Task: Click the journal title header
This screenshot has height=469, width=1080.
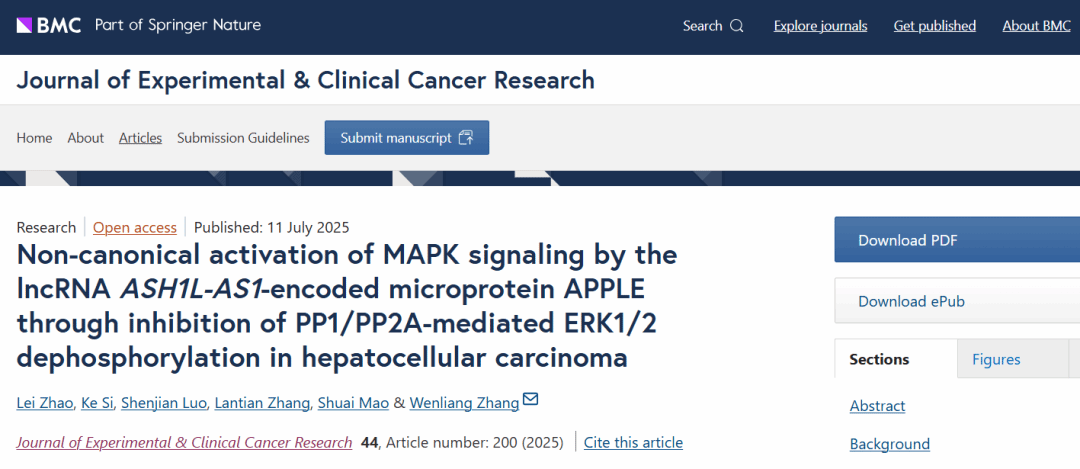Action: (x=306, y=80)
